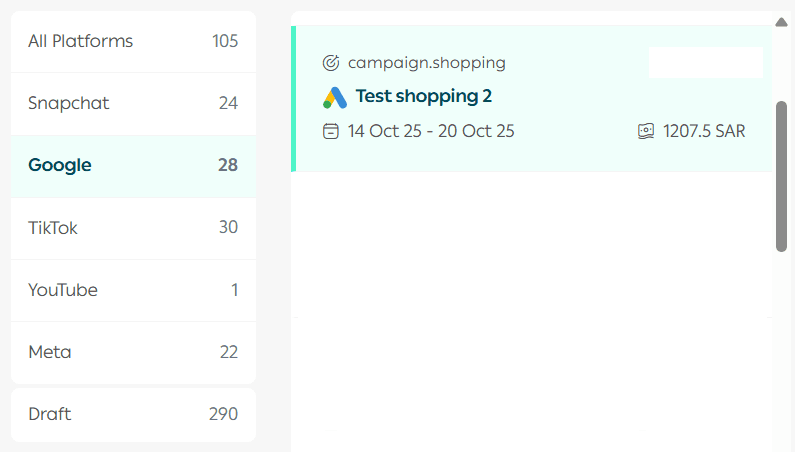The image size is (795, 452).
Task: Click the blank status badge on campaign card
Action: point(705,62)
